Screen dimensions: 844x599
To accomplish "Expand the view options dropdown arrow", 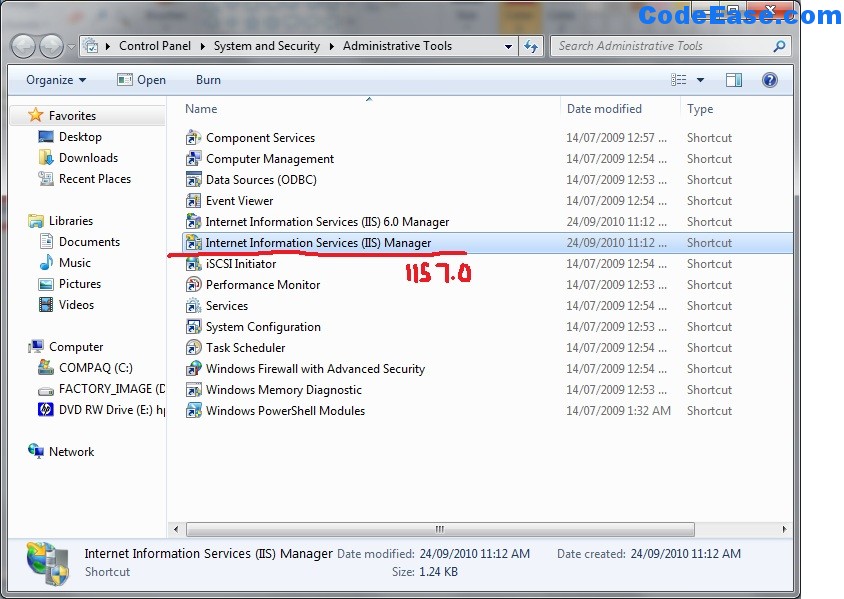I will point(700,80).
